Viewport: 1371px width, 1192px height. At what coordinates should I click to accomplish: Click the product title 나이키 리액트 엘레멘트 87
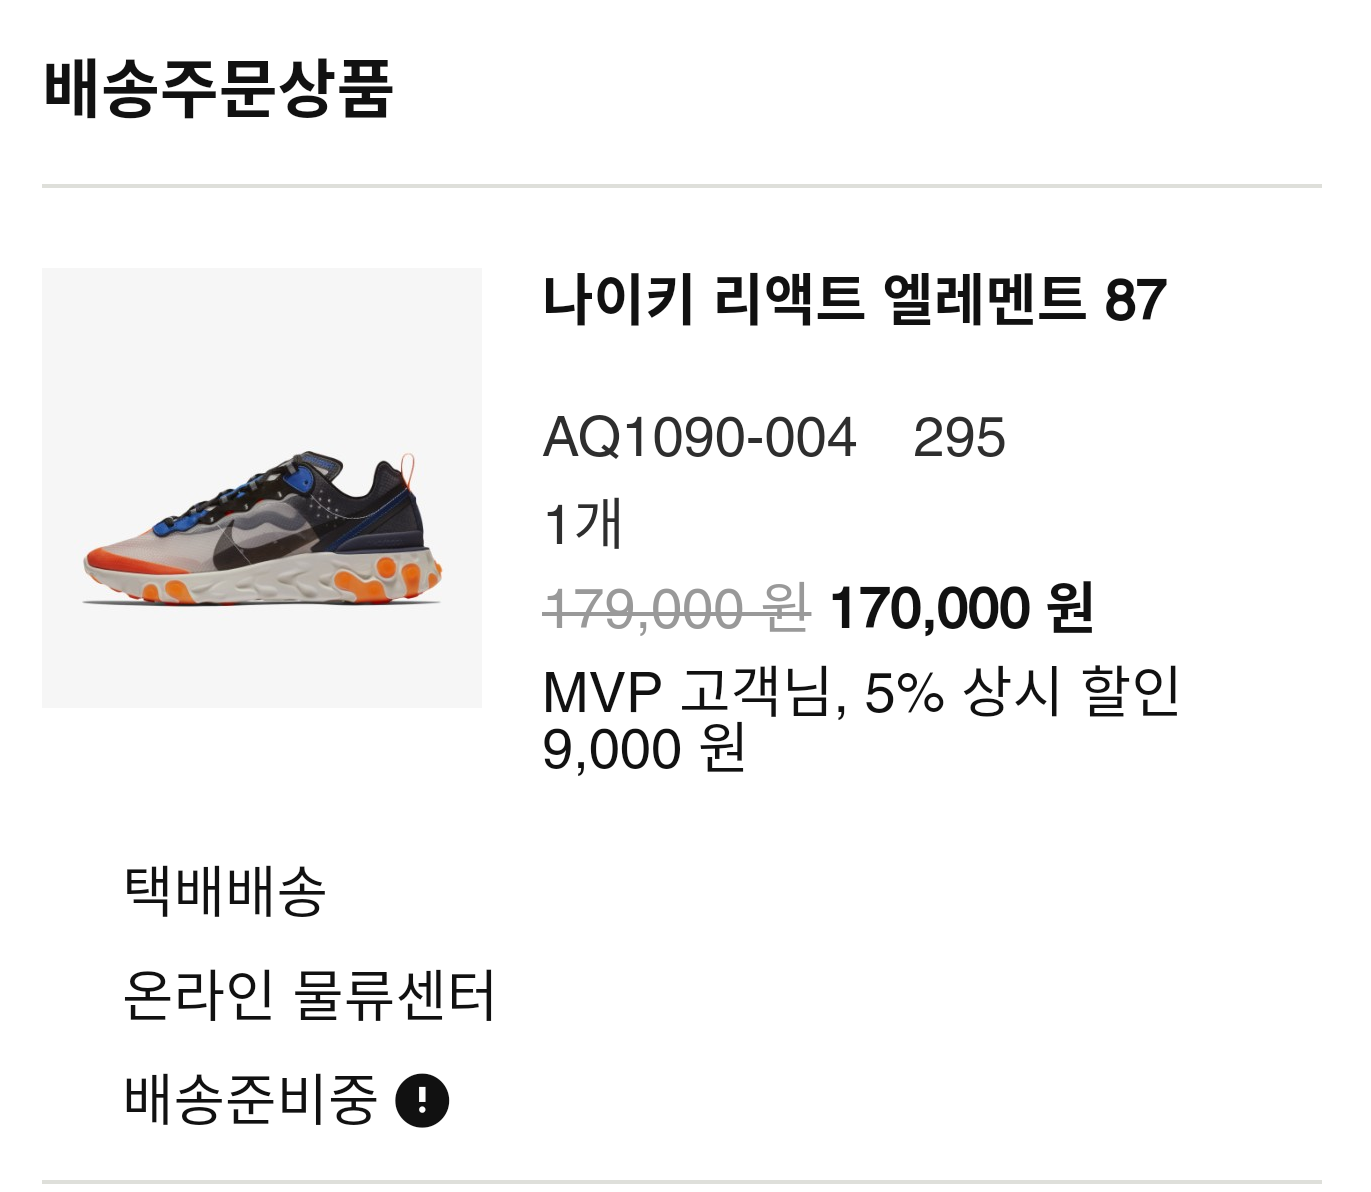pos(855,299)
